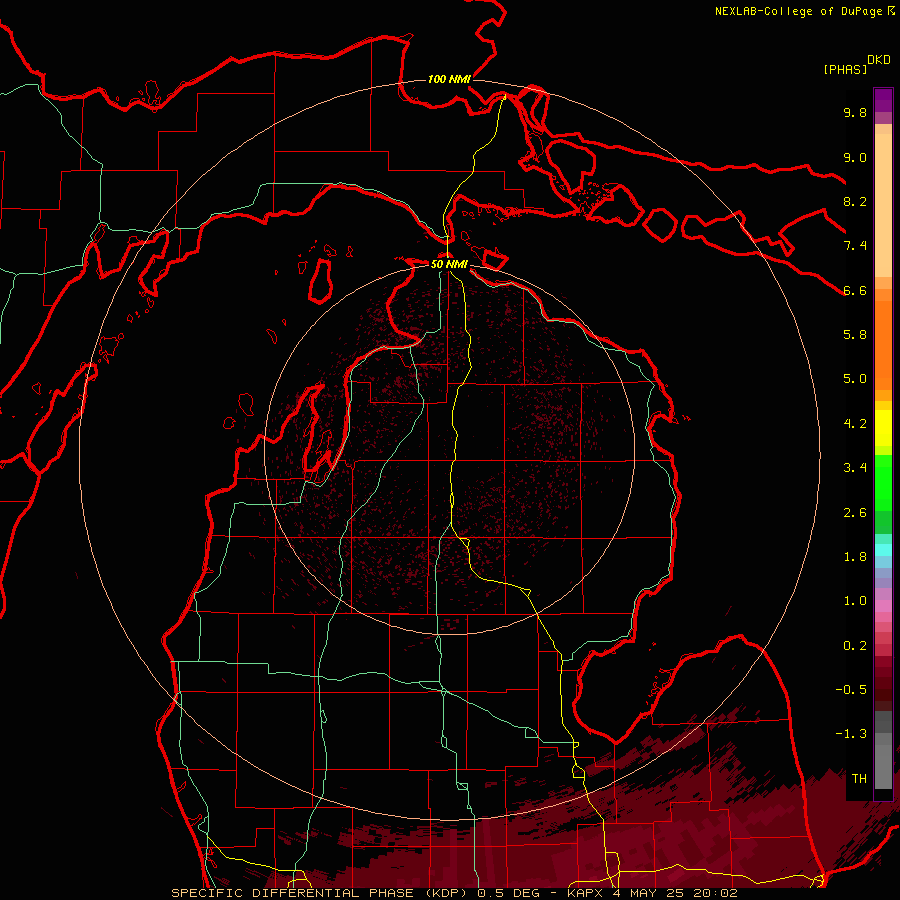Screen dimensions: 900x900
Task: Select the 100 NMI range ring label
Action: click(449, 79)
